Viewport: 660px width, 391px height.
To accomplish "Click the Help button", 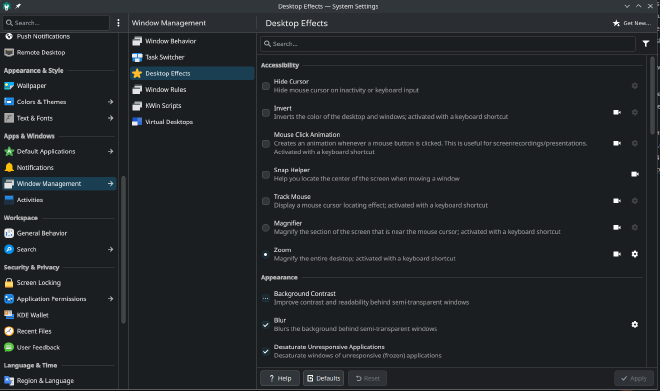I will pyautogui.click(x=280, y=378).
